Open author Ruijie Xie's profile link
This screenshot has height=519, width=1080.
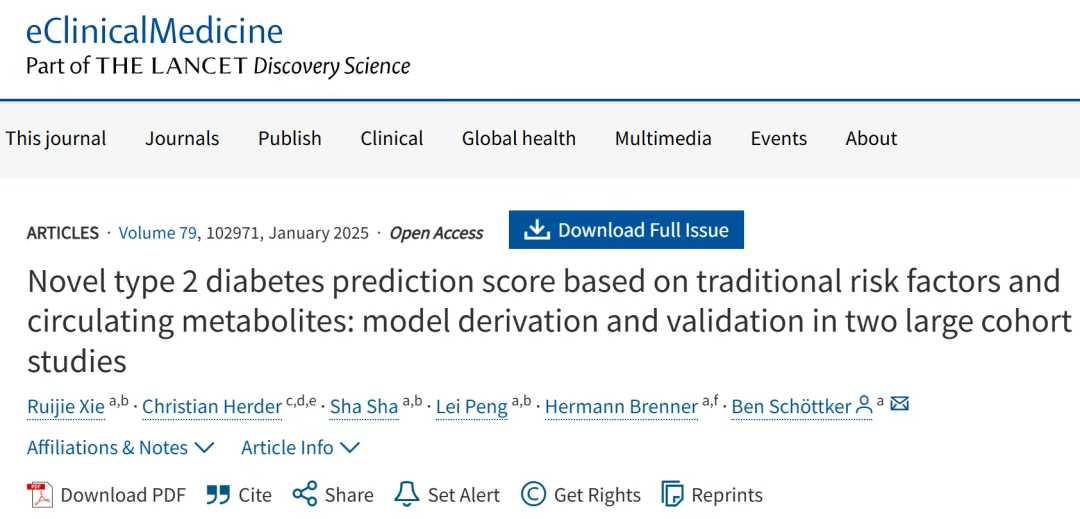pos(66,407)
